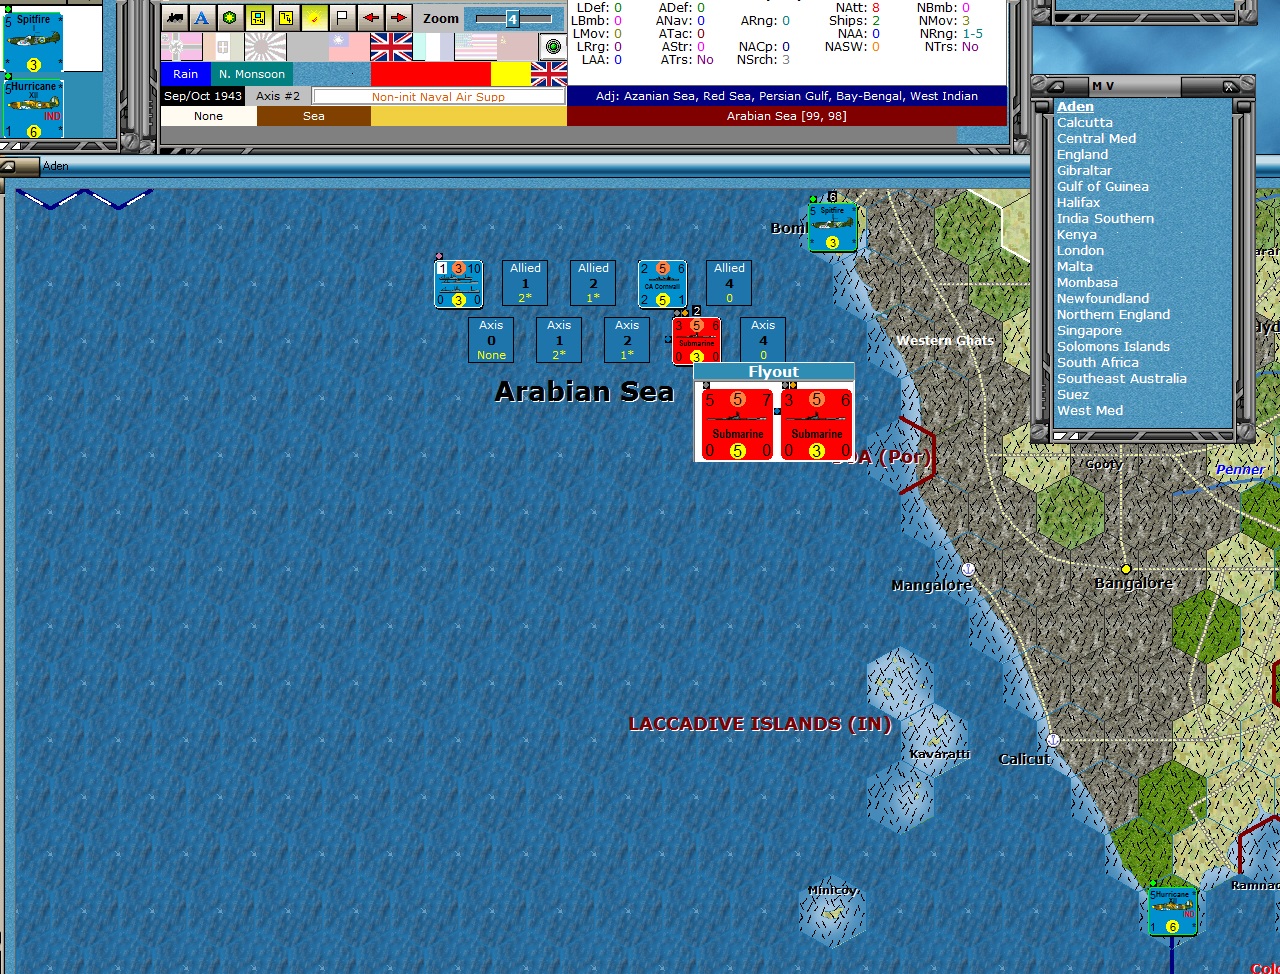Click the small Union Jack beside the yellow bar
Viewport: 1280px width, 974px height.
click(549, 74)
